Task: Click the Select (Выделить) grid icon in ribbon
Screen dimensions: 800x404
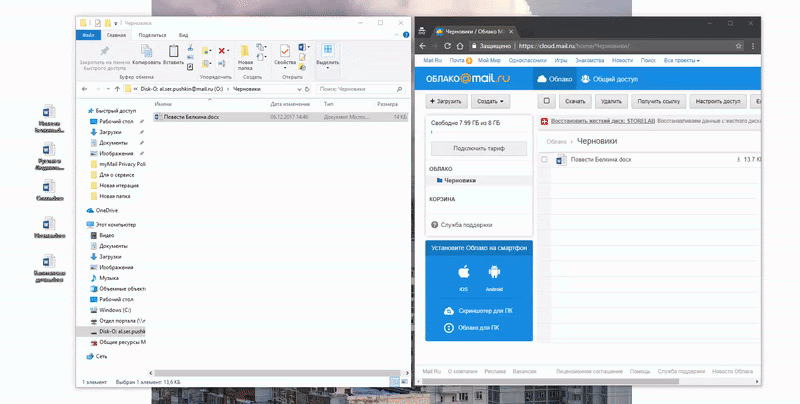Action: point(328,50)
